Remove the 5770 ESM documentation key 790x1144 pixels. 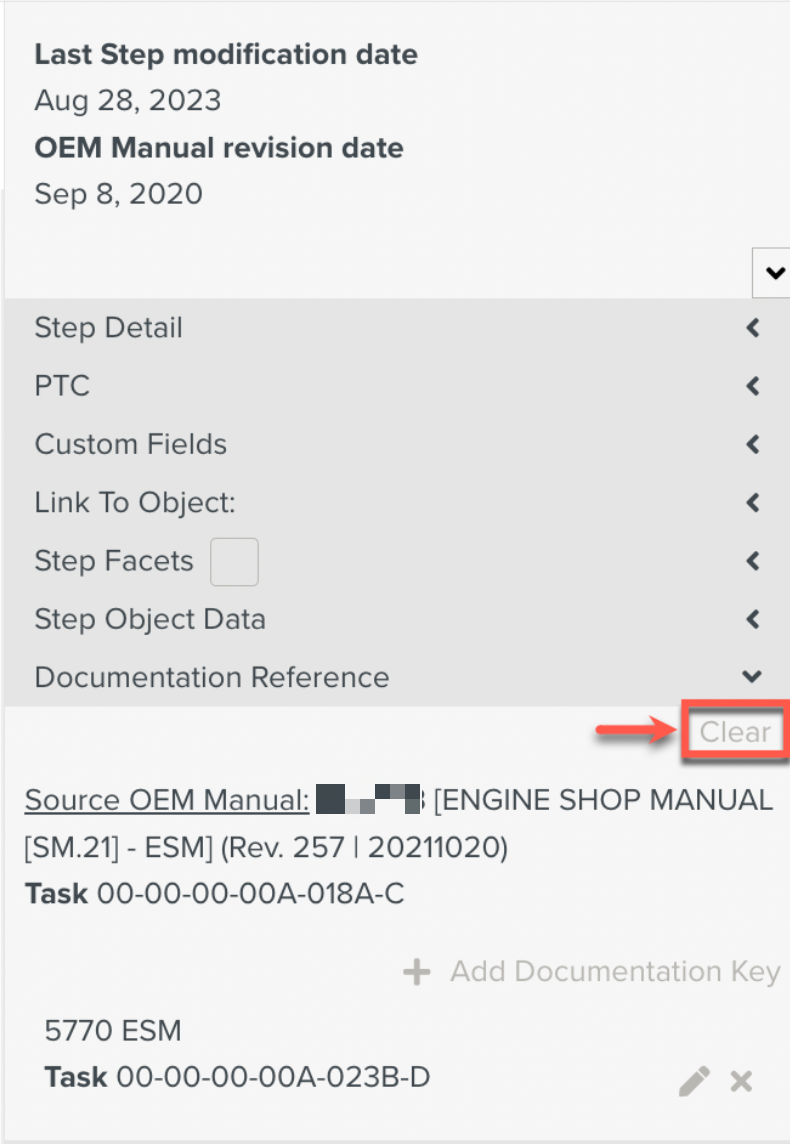coord(741,1080)
